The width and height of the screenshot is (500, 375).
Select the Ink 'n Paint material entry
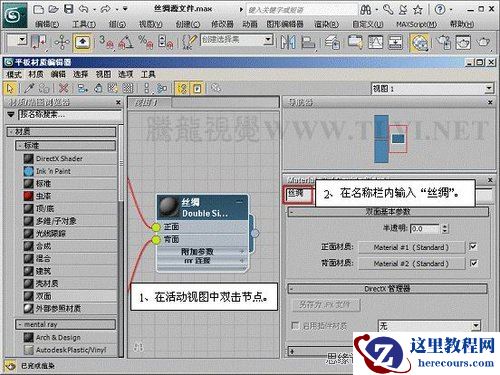(70, 171)
